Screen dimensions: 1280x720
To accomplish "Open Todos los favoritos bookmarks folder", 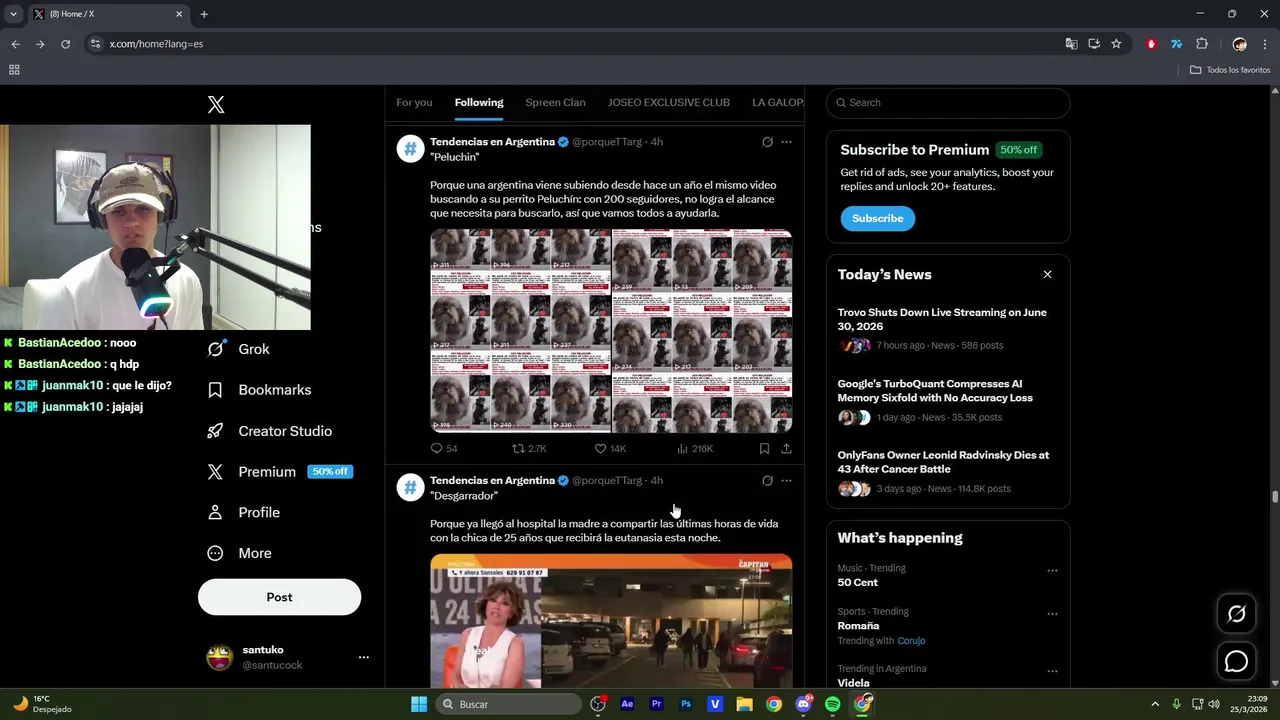I will [x=1230, y=70].
